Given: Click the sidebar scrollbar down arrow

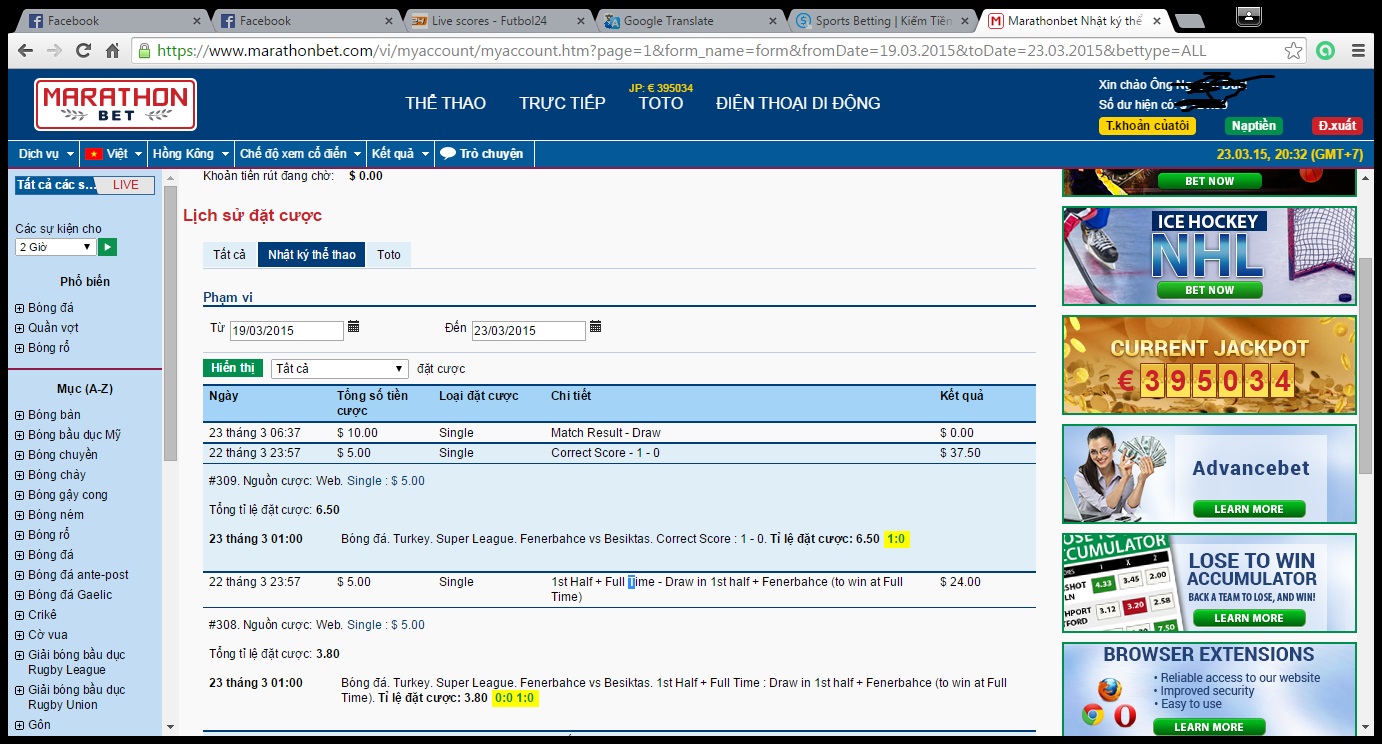Looking at the screenshot, I should point(170,727).
